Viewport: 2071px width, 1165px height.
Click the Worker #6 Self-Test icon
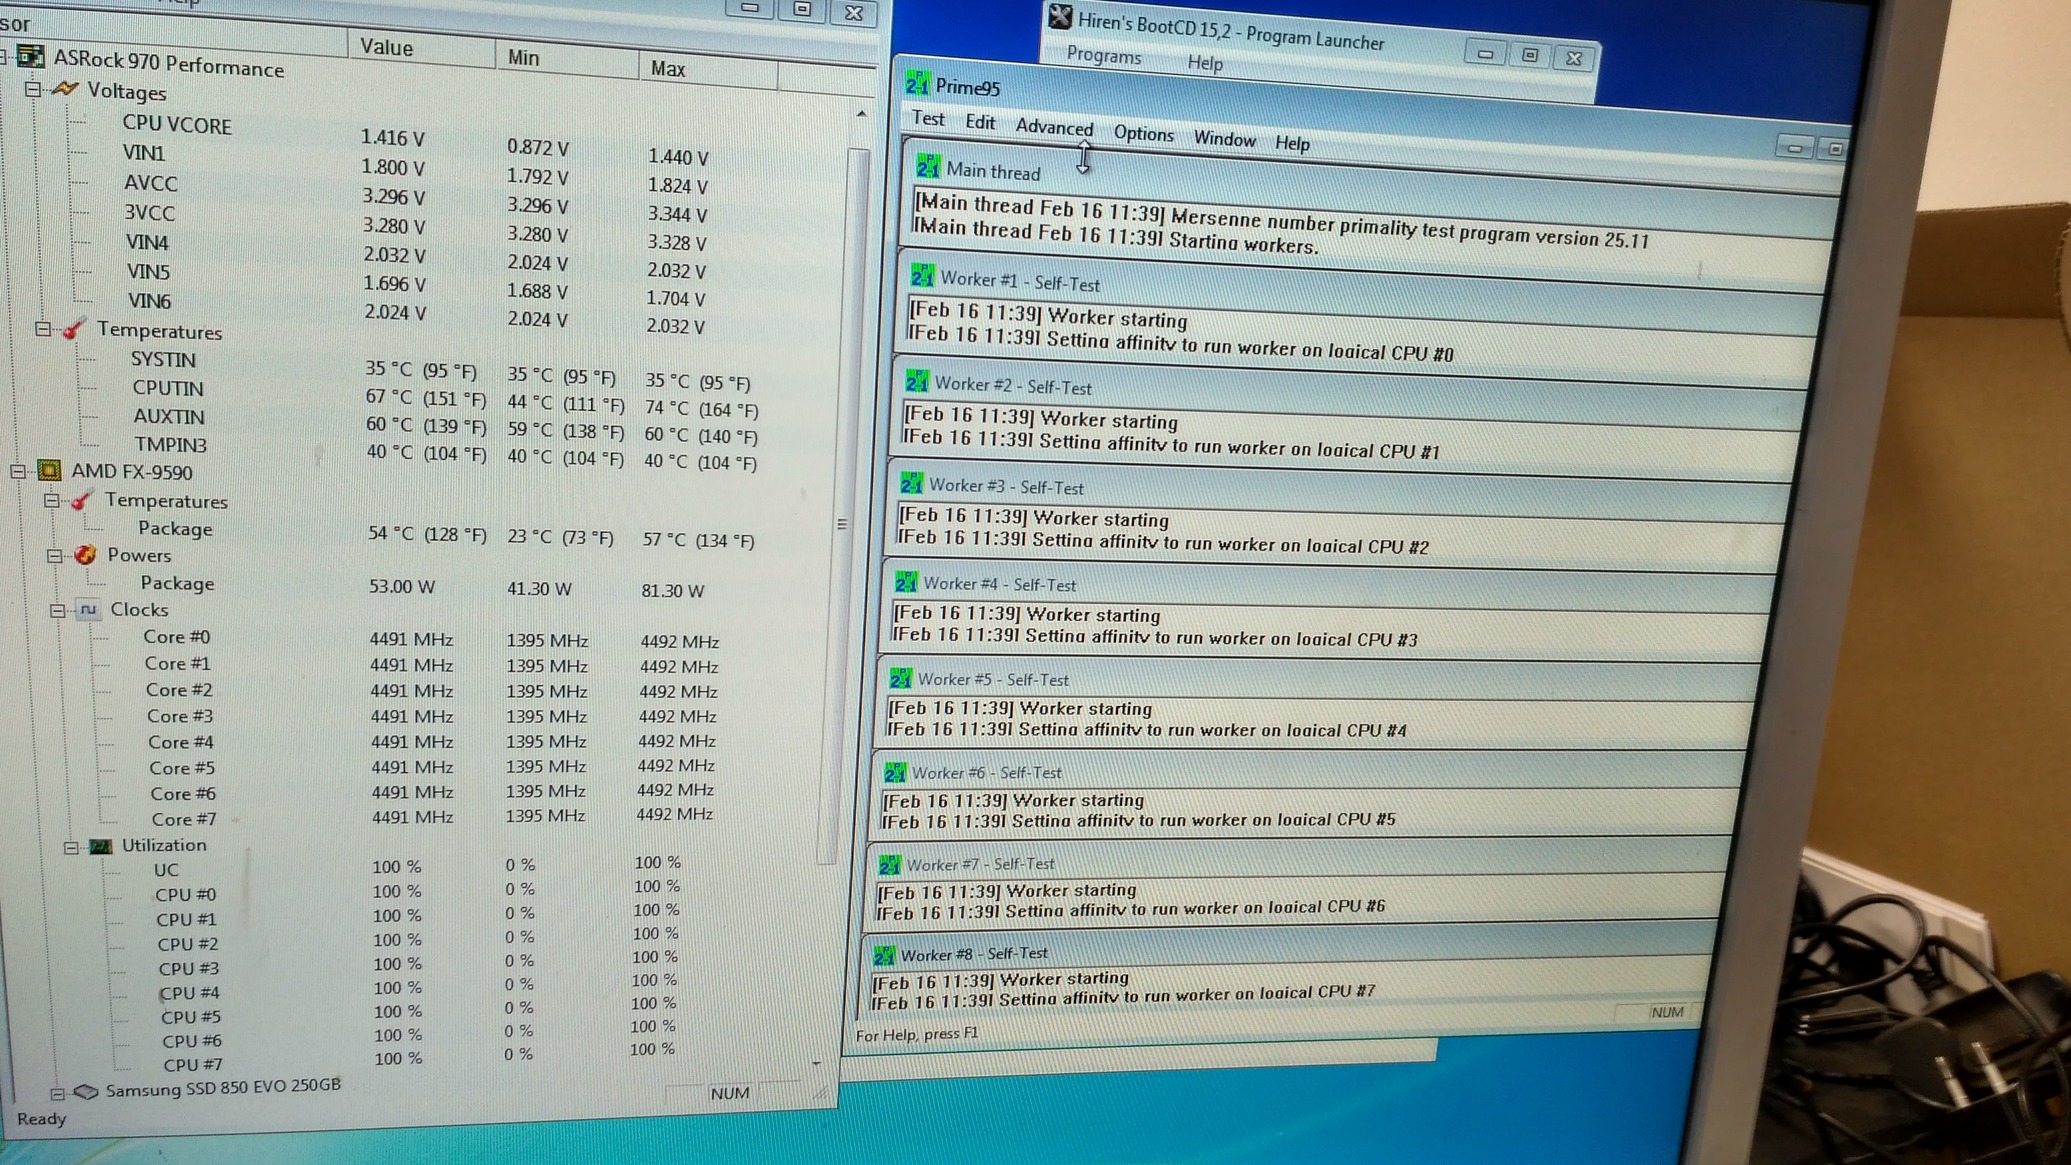pyautogui.click(x=894, y=771)
